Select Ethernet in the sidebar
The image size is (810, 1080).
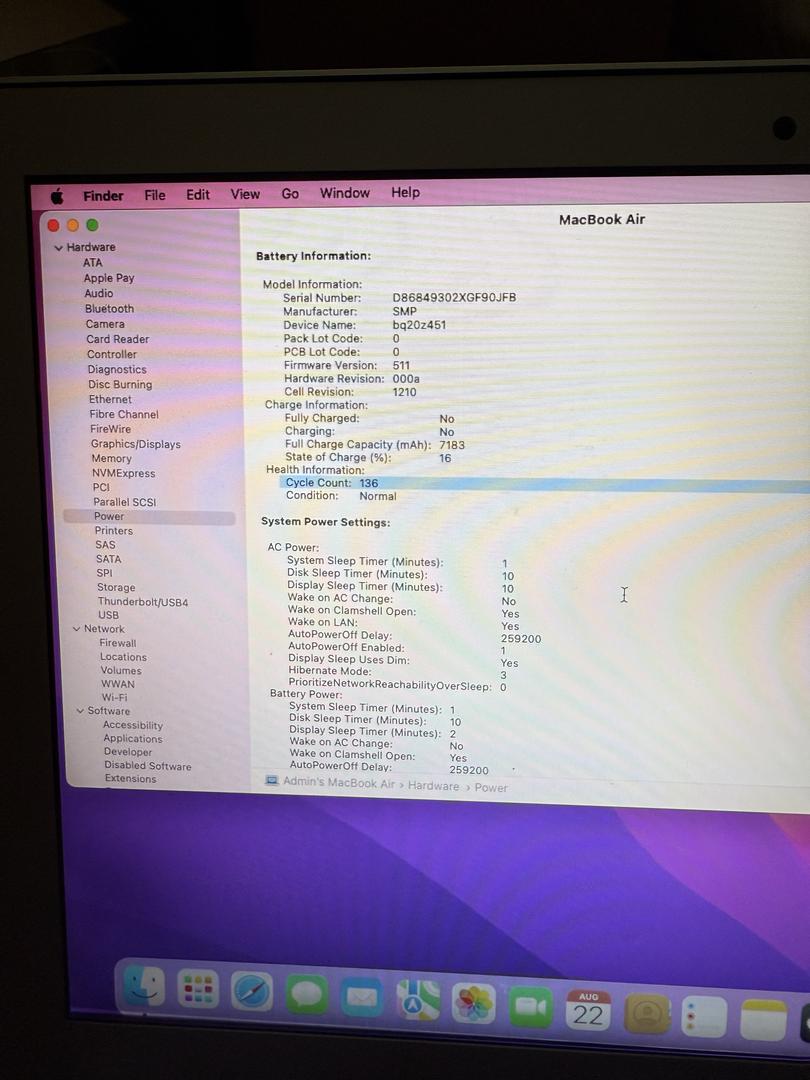[x=110, y=399]
